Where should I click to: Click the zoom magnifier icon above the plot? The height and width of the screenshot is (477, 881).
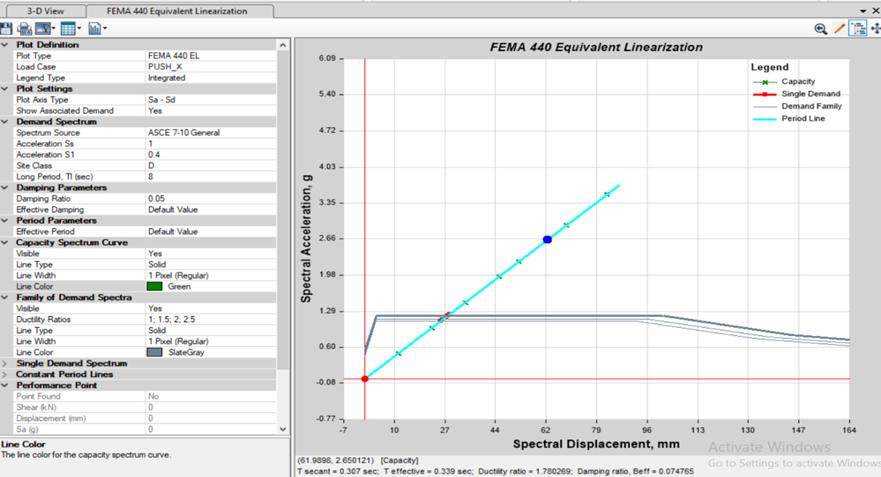click(x=820, y=29)
